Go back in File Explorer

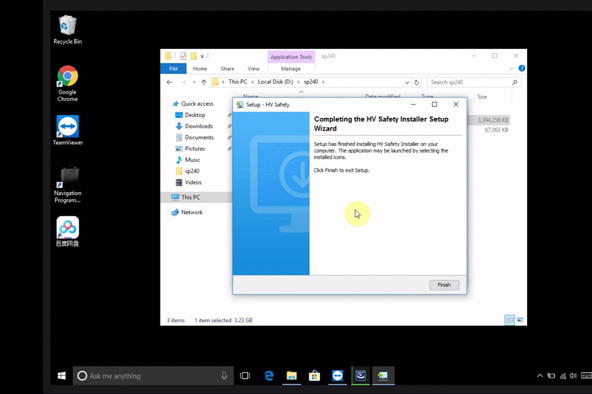(x=170, y=82)
